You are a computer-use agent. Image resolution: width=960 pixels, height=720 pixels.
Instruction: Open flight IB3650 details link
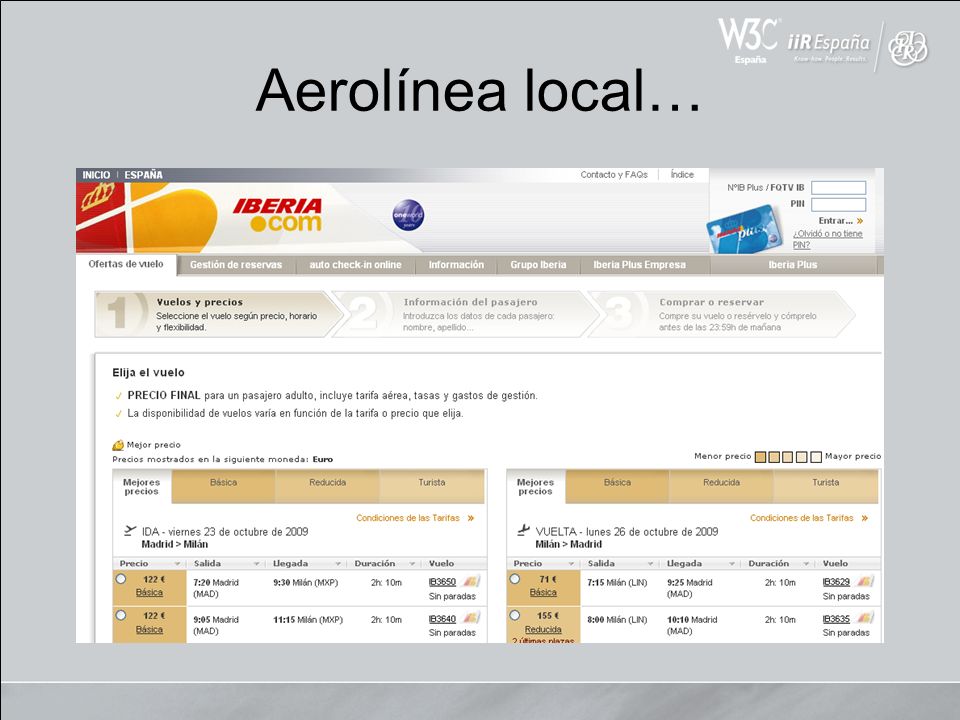pyautogui.click(x=442, y=582)
